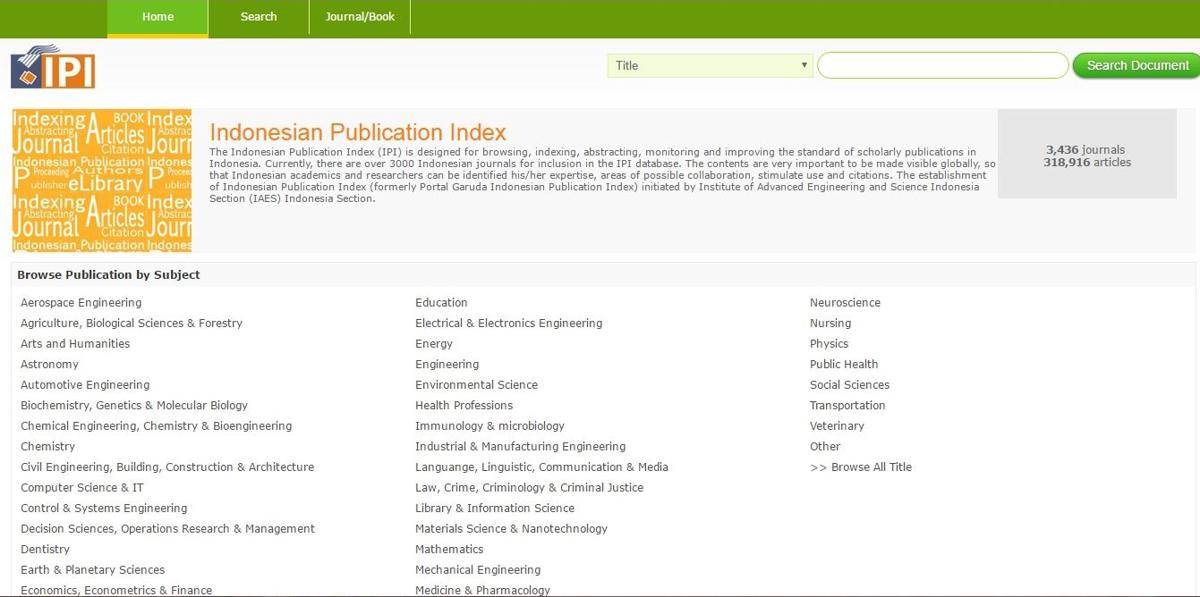Open the plain Engineering subject link
Viewport: 1200px width, 597px height.
pyautogui.click(x=447, y=364)
